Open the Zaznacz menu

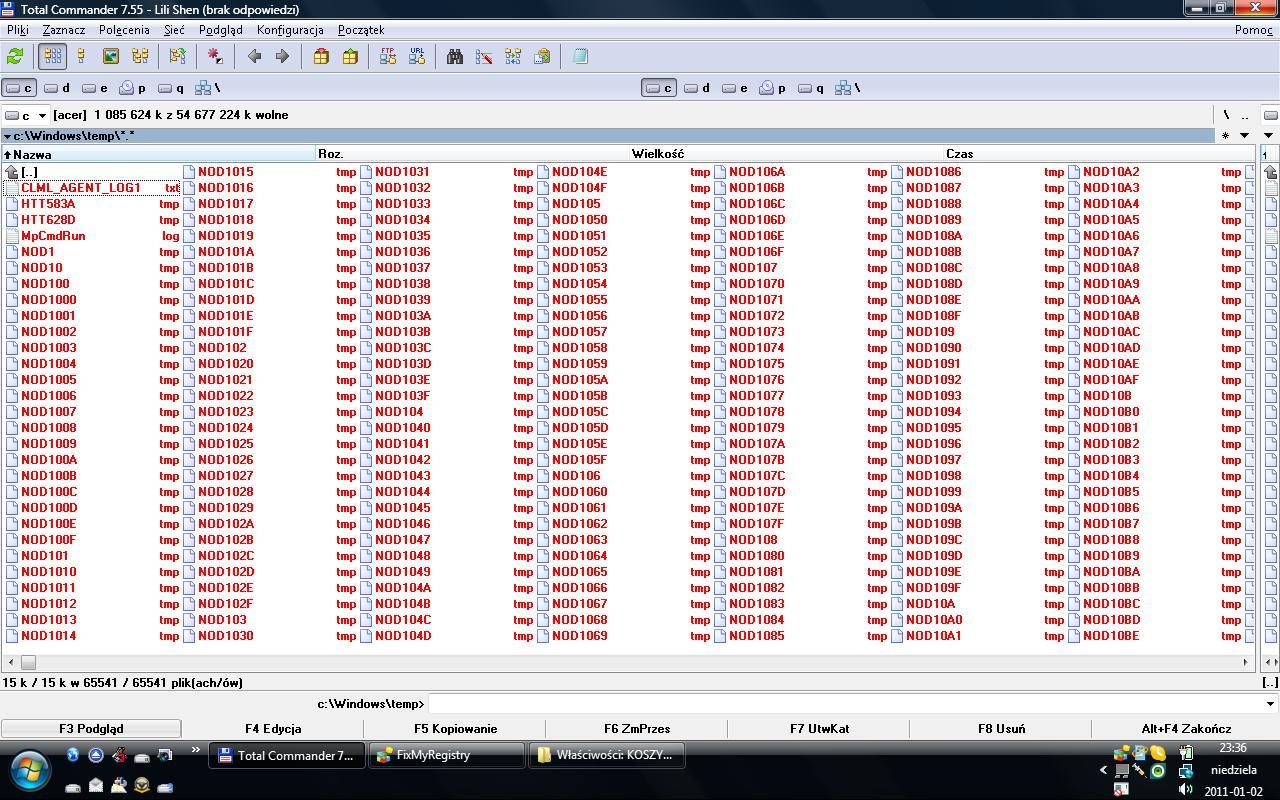pos(64,30)
